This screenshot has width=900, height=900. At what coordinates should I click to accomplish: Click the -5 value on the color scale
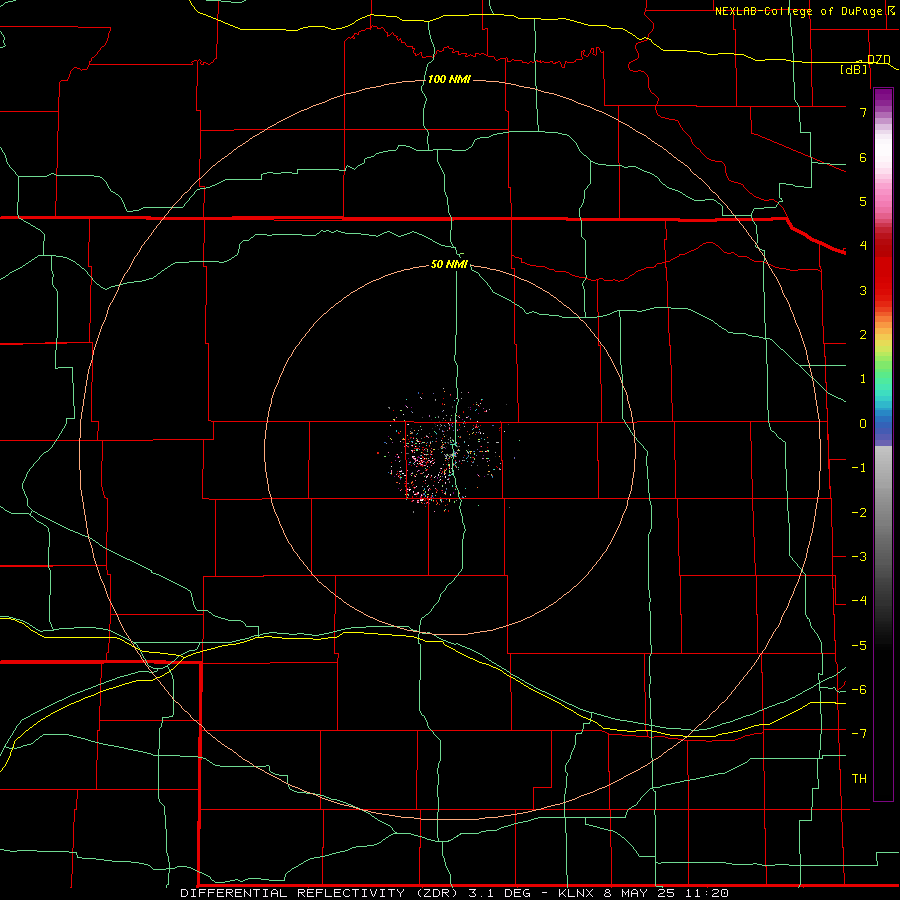[859, 646]
